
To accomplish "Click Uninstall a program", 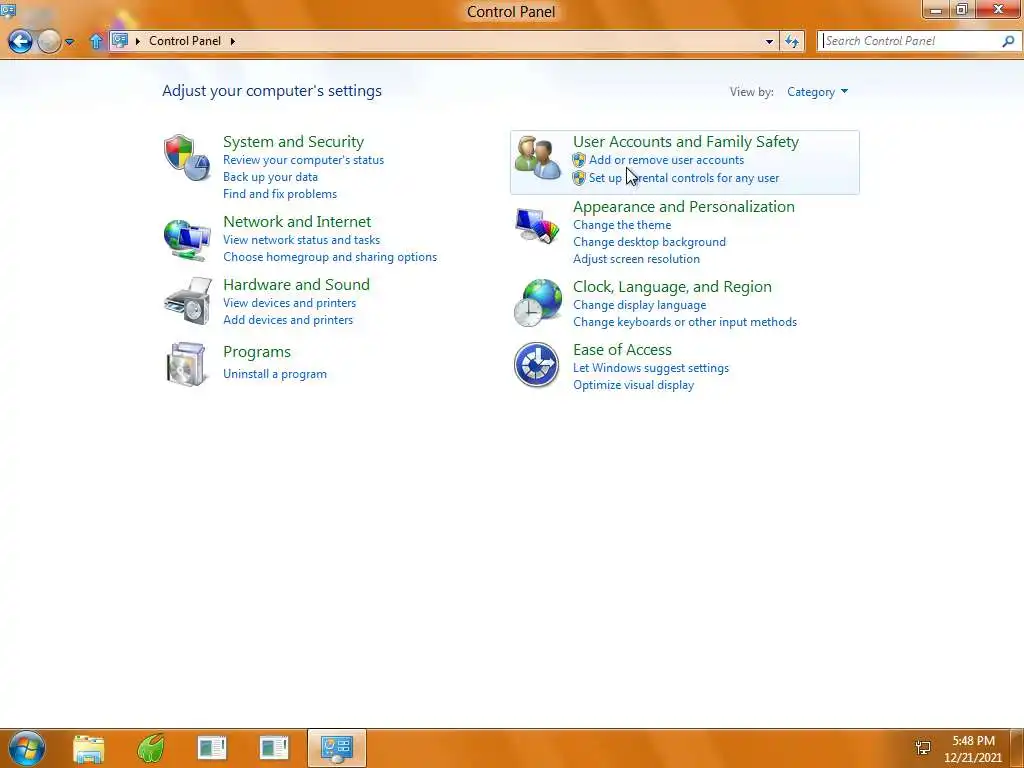I will point(274,374).
